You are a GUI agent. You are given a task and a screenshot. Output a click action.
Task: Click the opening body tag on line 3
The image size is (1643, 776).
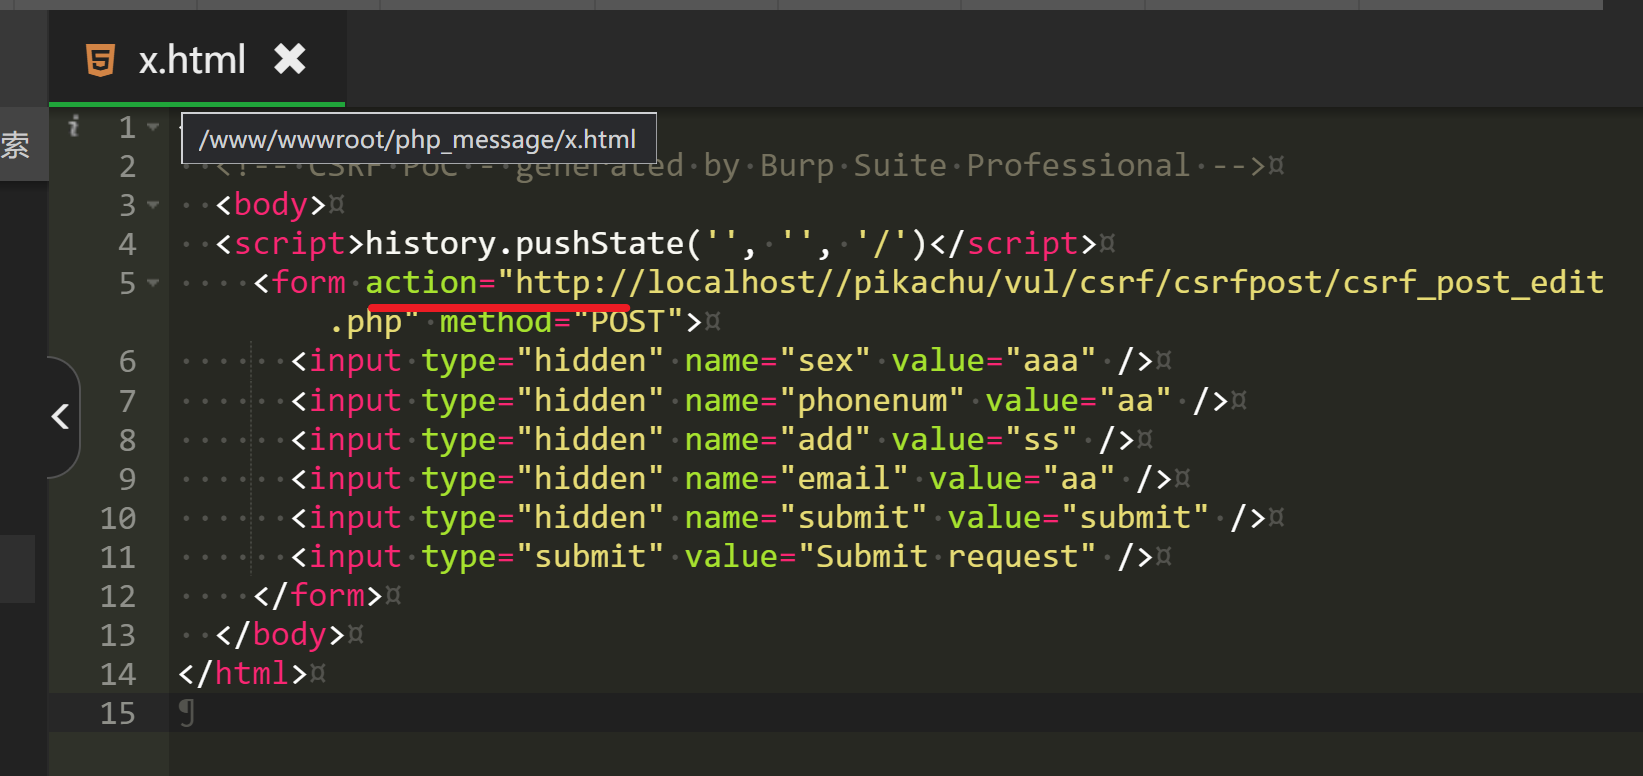tap(271, 205)
